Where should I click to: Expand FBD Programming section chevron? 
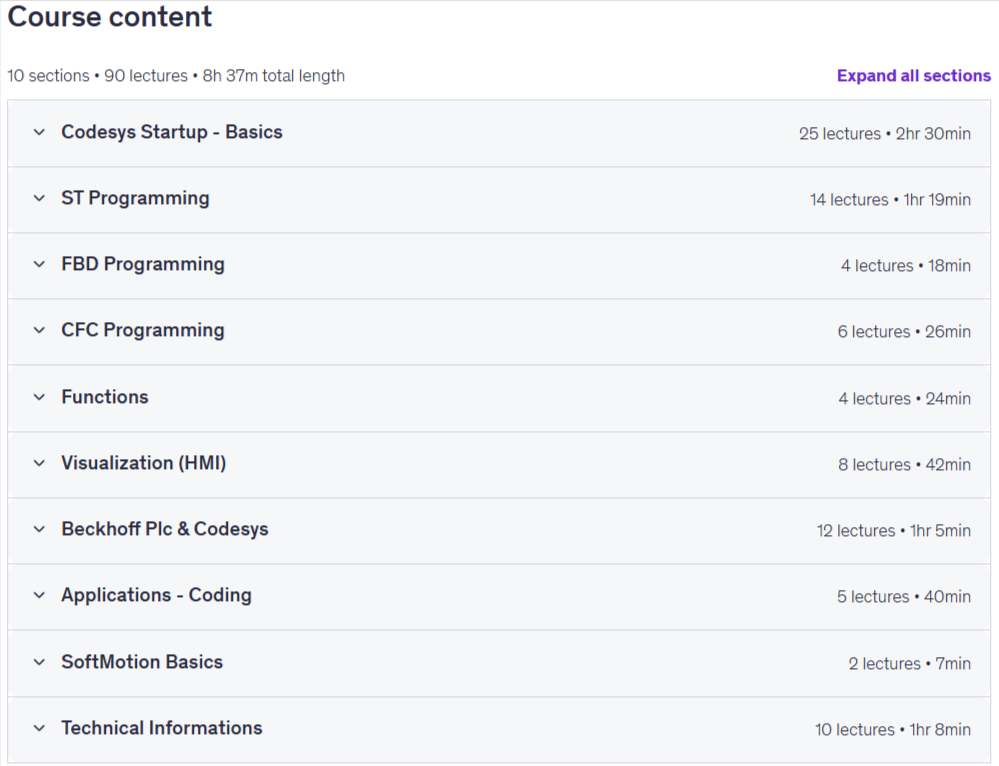(x=40, y=264)
